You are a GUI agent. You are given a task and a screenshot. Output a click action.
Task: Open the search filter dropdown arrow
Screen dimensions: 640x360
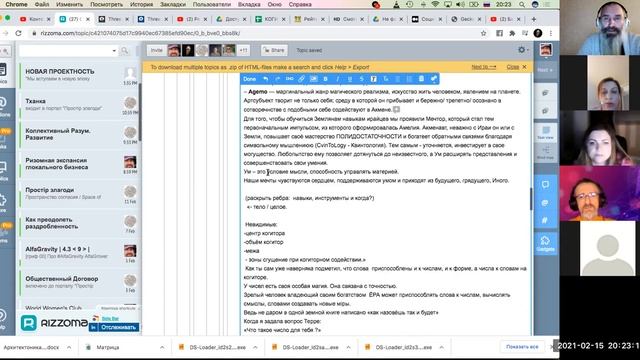pos(114,51)
